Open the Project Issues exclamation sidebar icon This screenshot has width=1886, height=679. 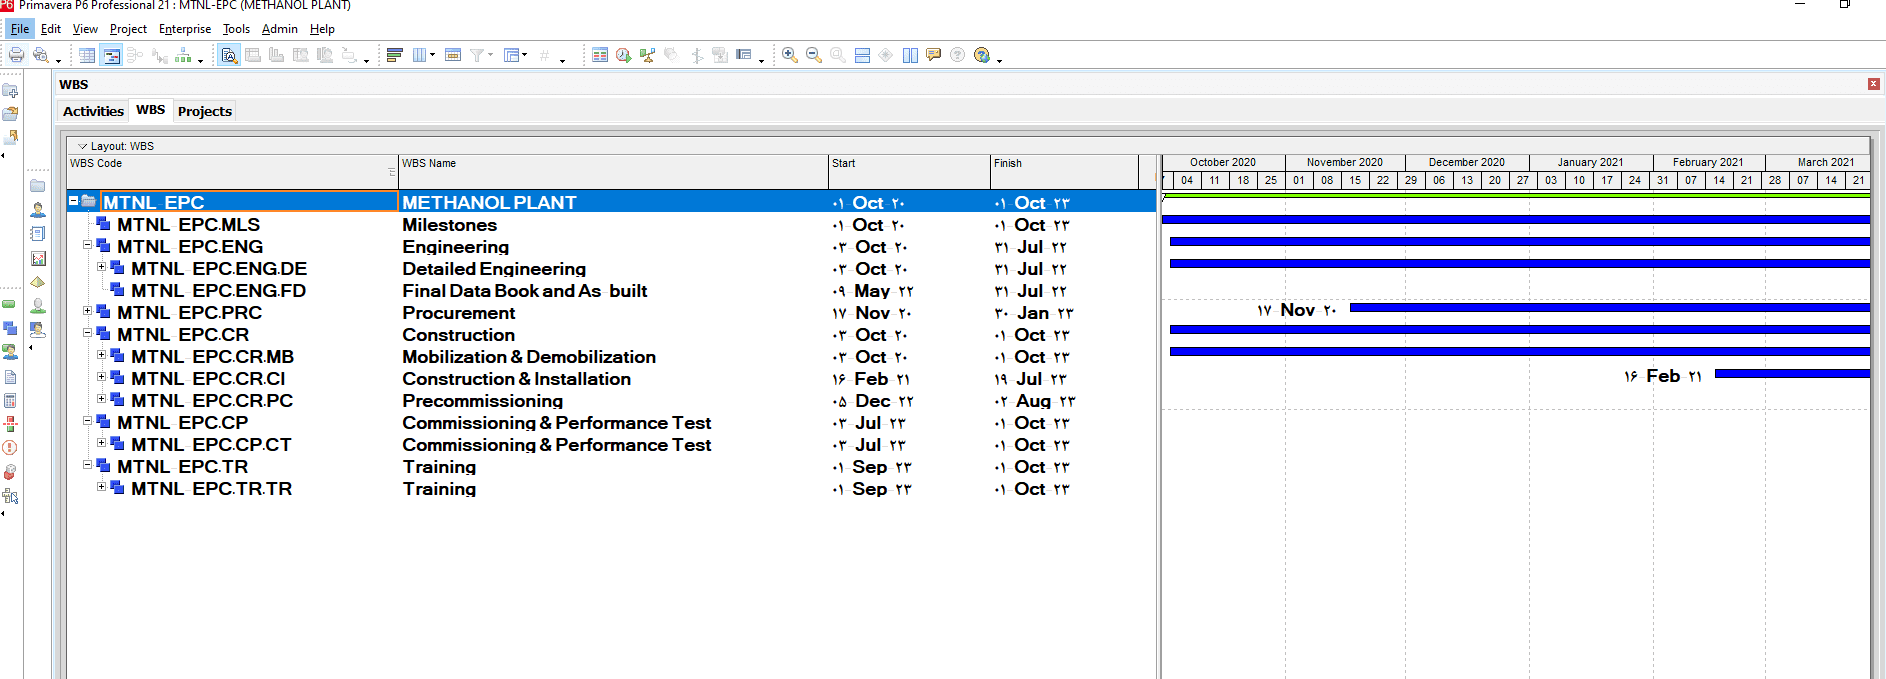(10, 448)
